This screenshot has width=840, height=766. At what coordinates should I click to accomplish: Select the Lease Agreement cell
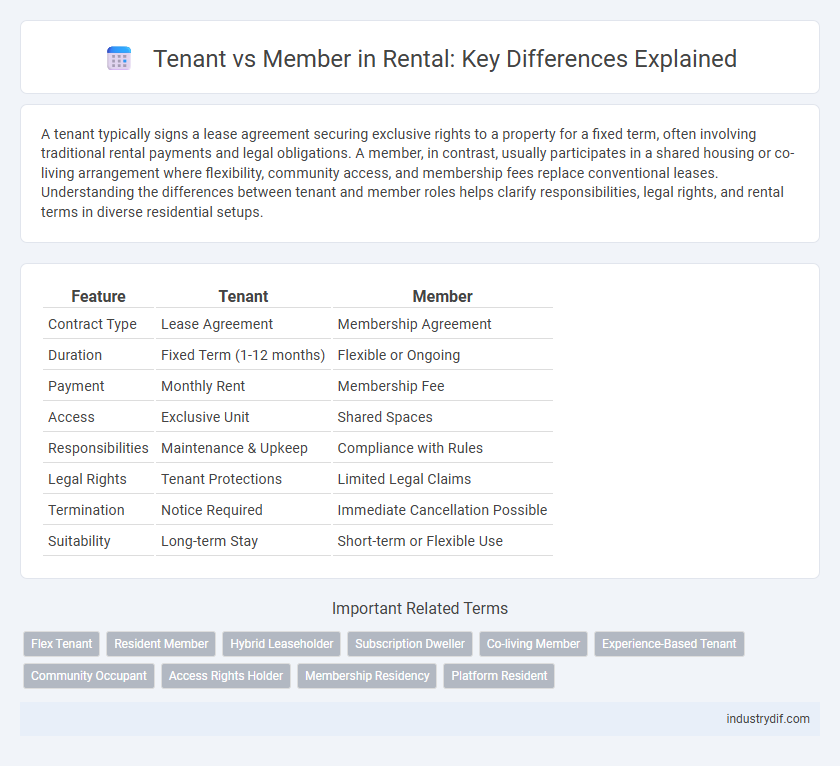tap(217, 324)
